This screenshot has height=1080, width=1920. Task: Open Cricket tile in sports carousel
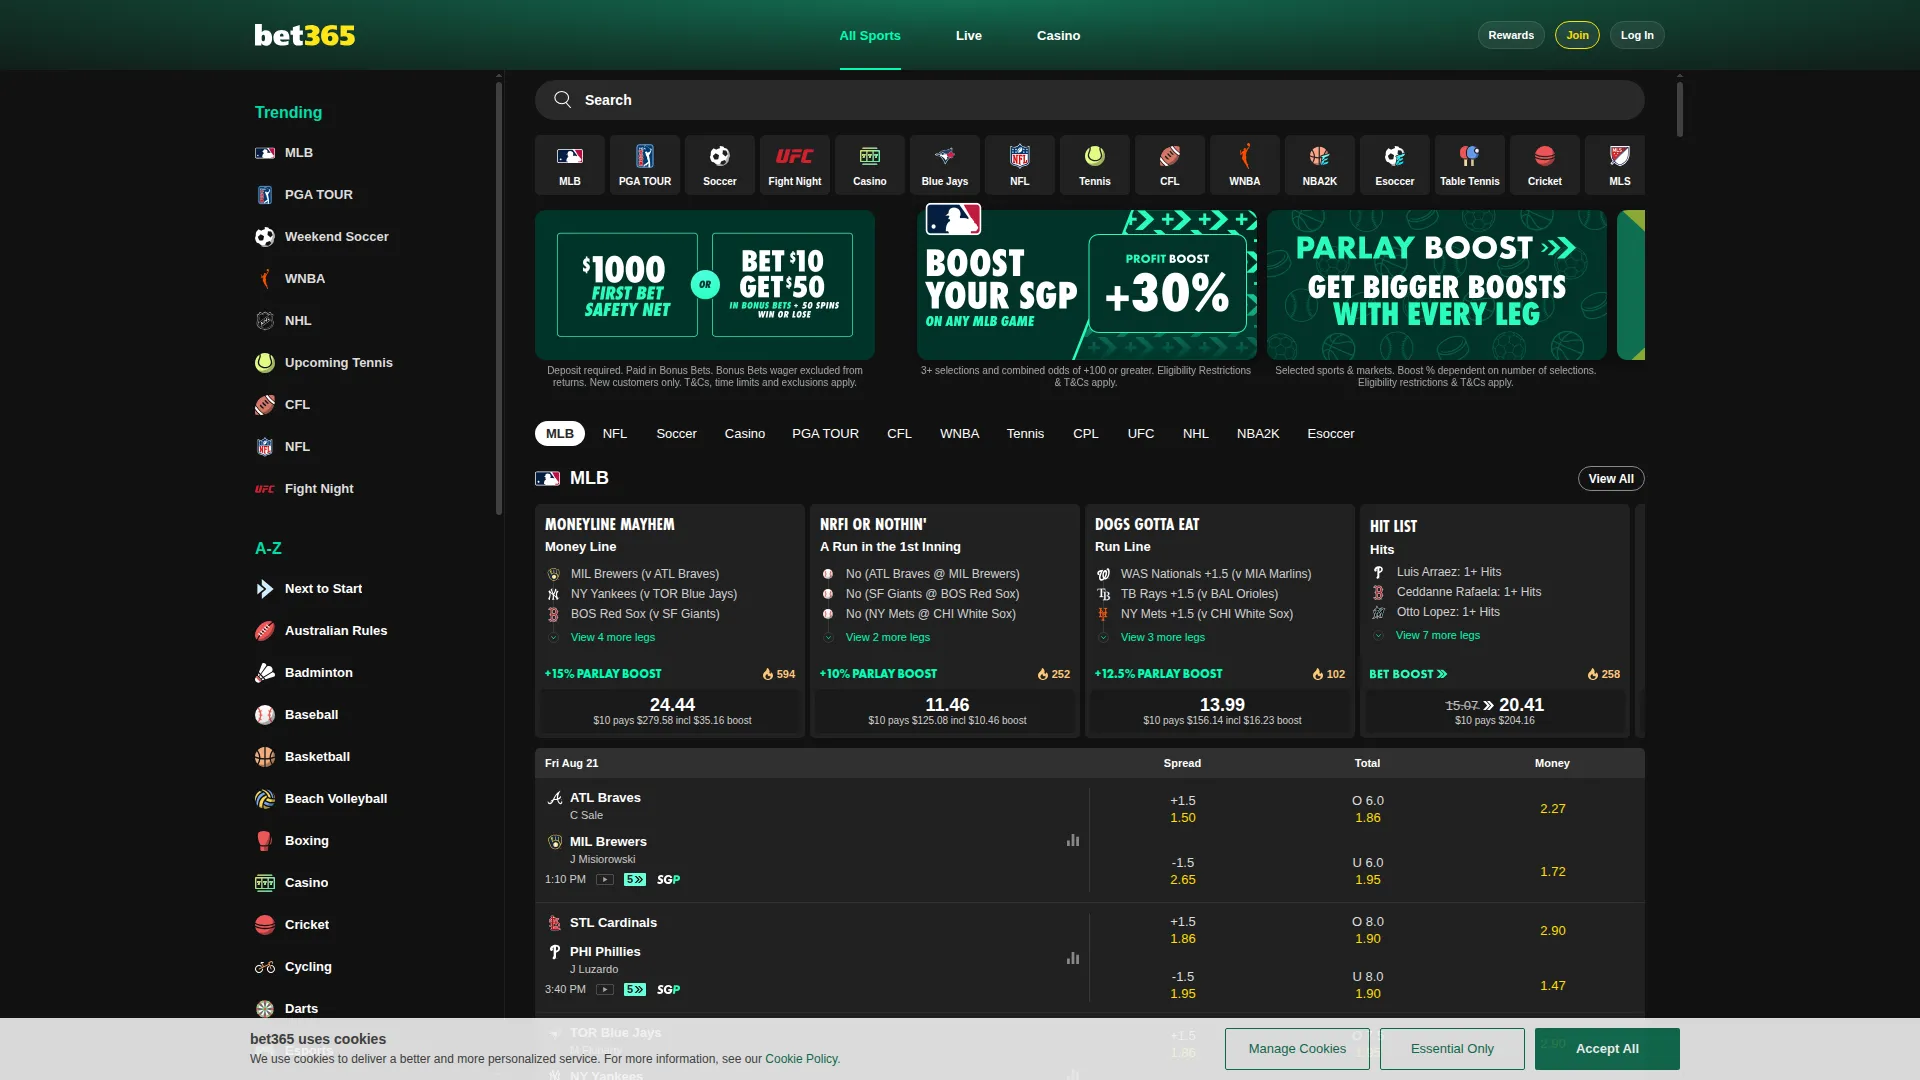click(x=1545, y=165)
